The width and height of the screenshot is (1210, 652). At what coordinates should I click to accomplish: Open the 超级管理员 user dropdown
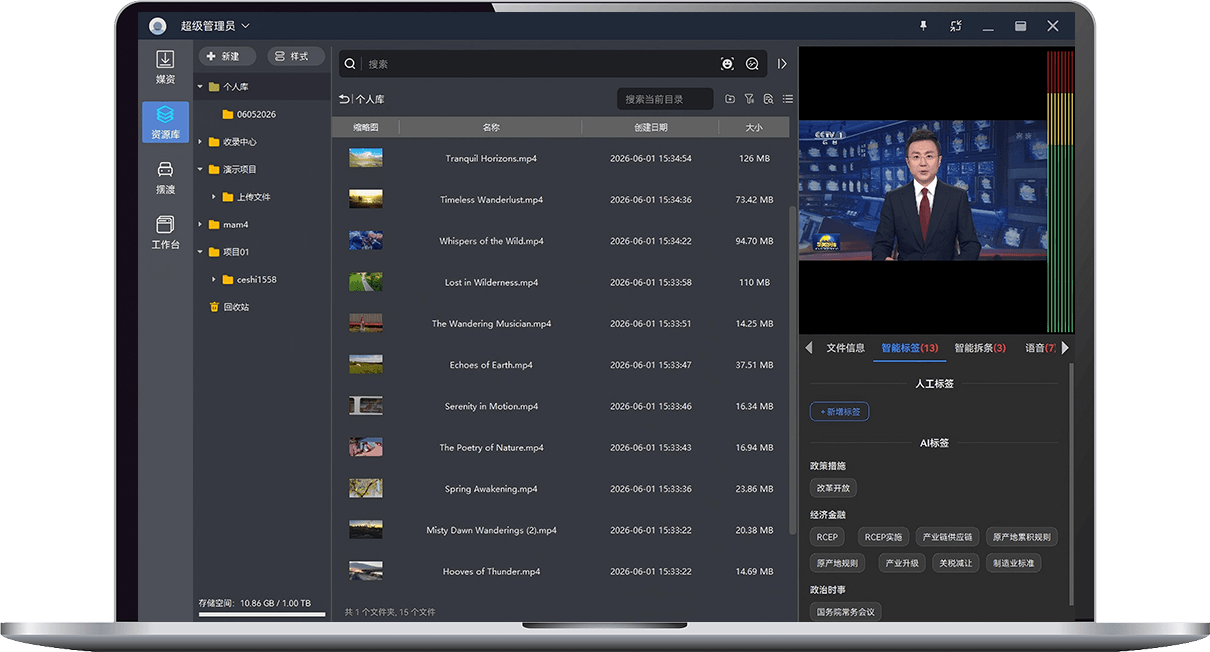point(215,26)
